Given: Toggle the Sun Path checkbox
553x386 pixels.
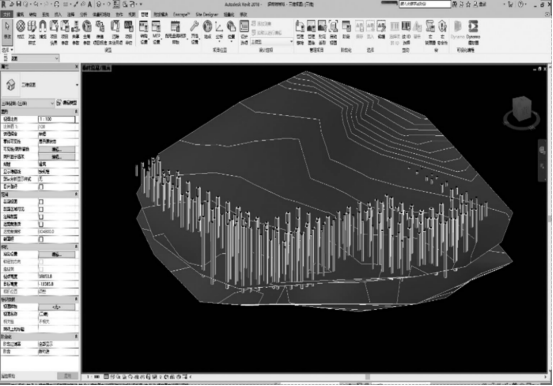Looking at the screenshot, I should tap(41, 187).
